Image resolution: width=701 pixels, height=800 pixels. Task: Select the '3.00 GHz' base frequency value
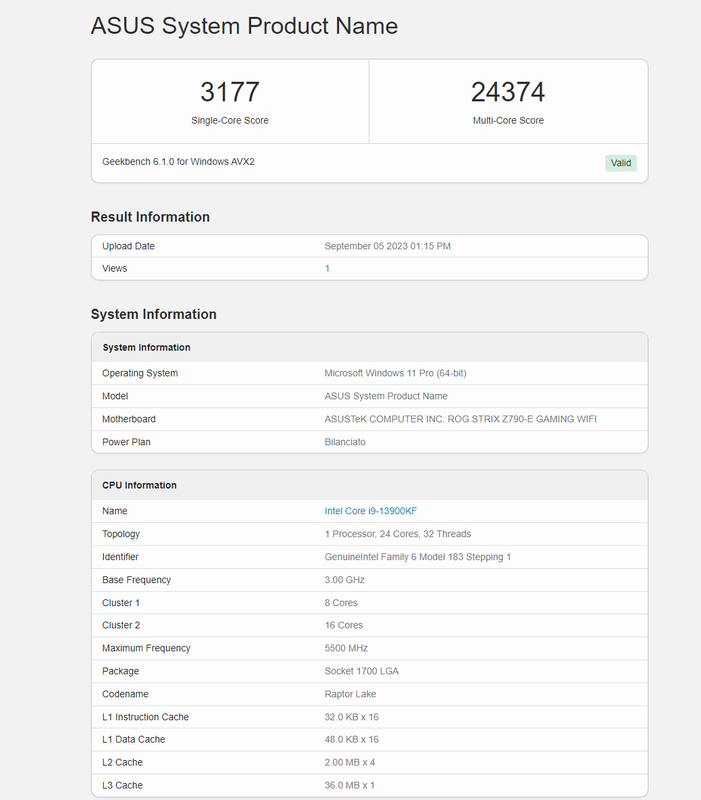click(x=344, y=580)
